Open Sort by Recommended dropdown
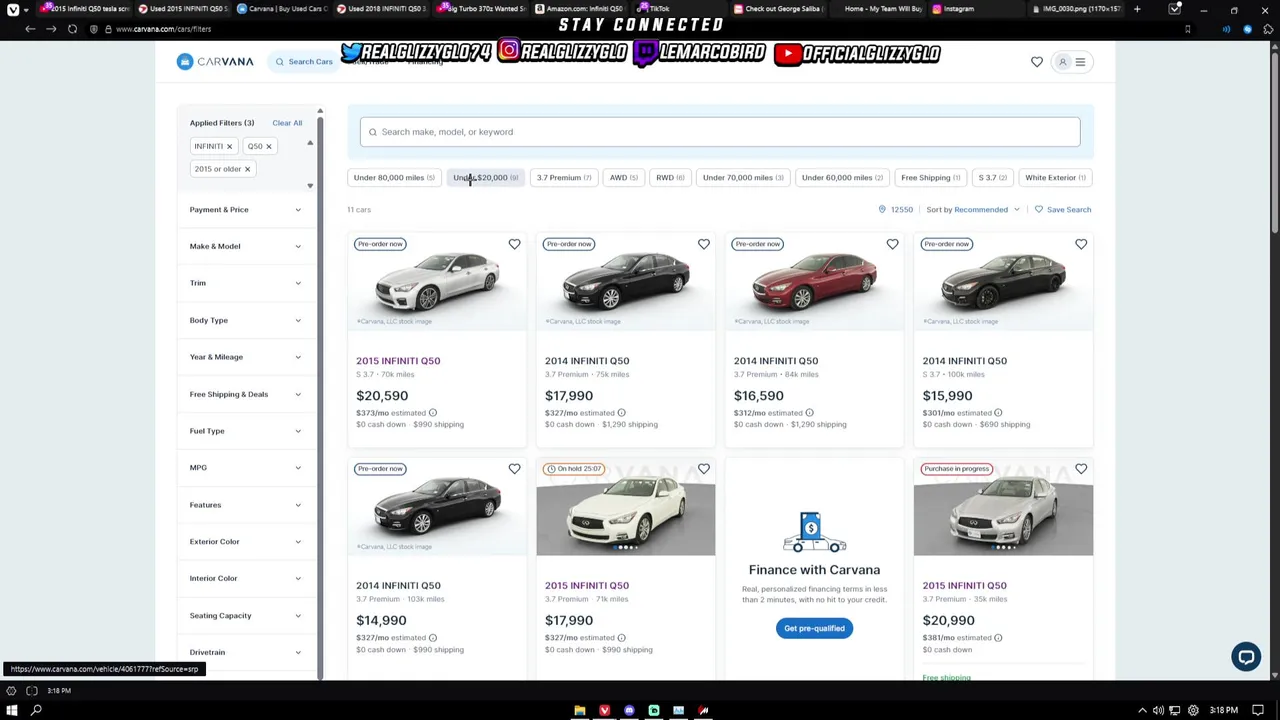The height and width of the screenshot is (720, 1280). (973, 210)
